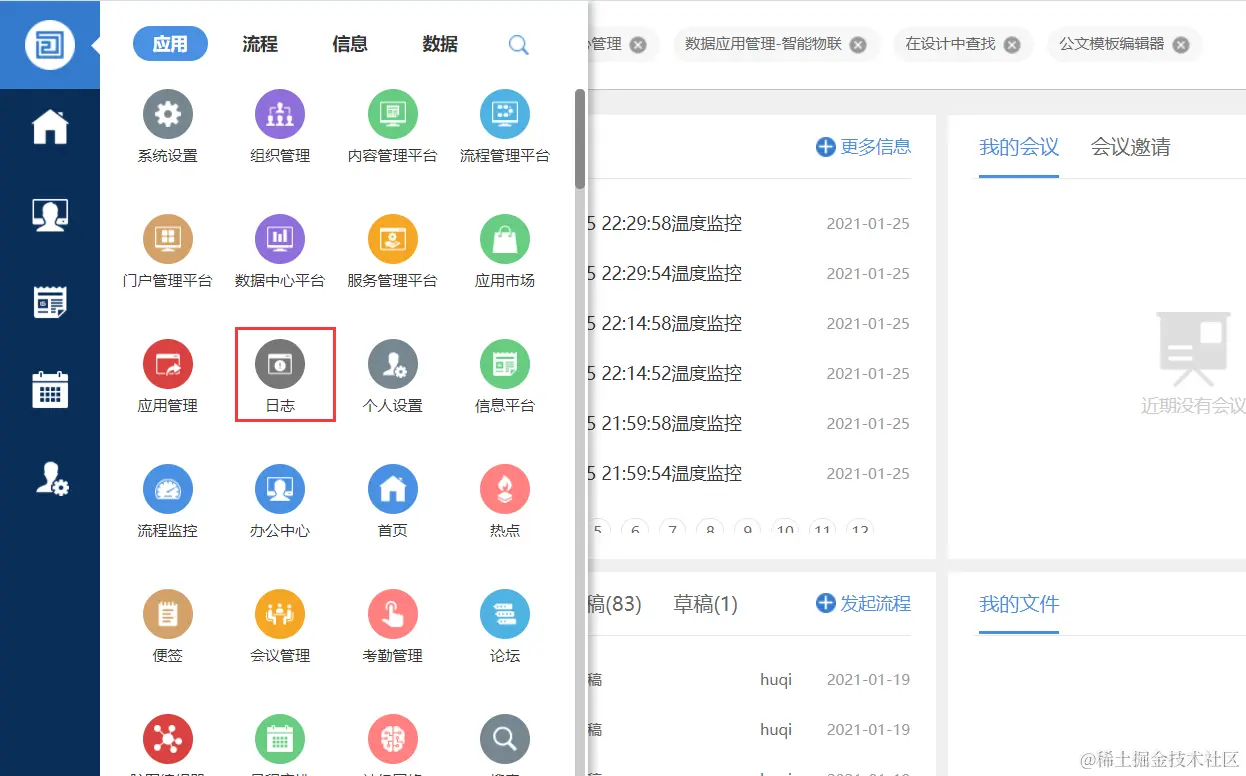
Task: Click the platform logo in sidebar top
Action: [x=50, y=45]
